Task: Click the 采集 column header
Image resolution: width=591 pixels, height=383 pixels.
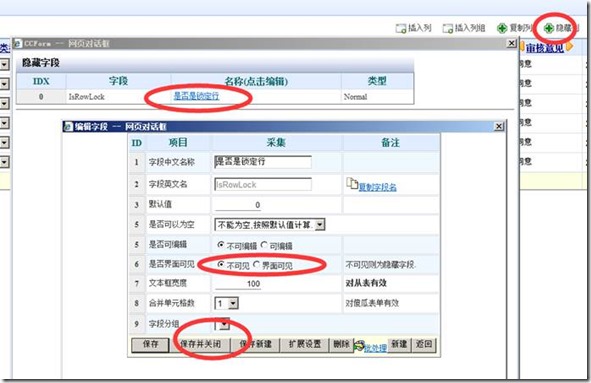Action: [x=276, y=143]
